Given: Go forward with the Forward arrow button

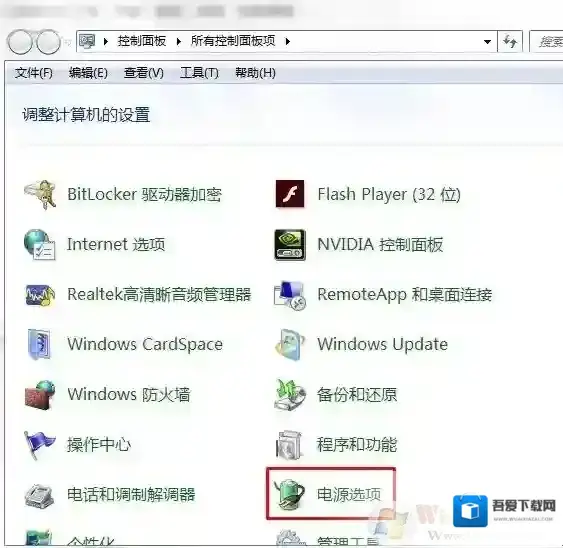Looking at the screenshot, I should (48, 42).
